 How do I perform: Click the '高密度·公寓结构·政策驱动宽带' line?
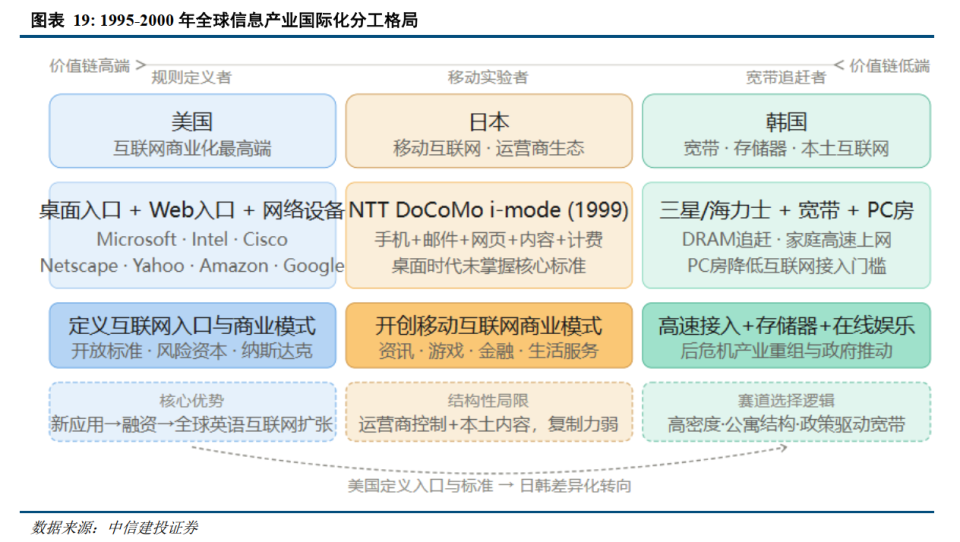pos(786,424)
